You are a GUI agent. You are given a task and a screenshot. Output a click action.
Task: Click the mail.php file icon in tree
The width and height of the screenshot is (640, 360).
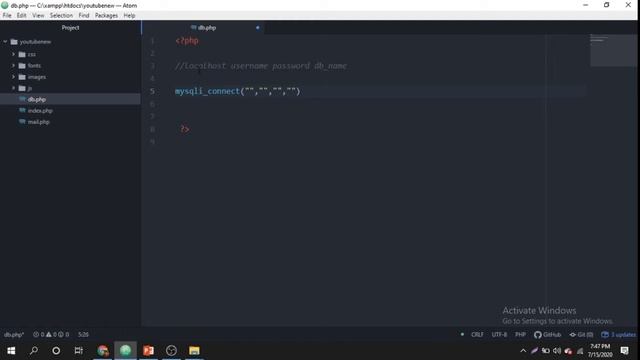pyautogui.click(x=22, y=121)
